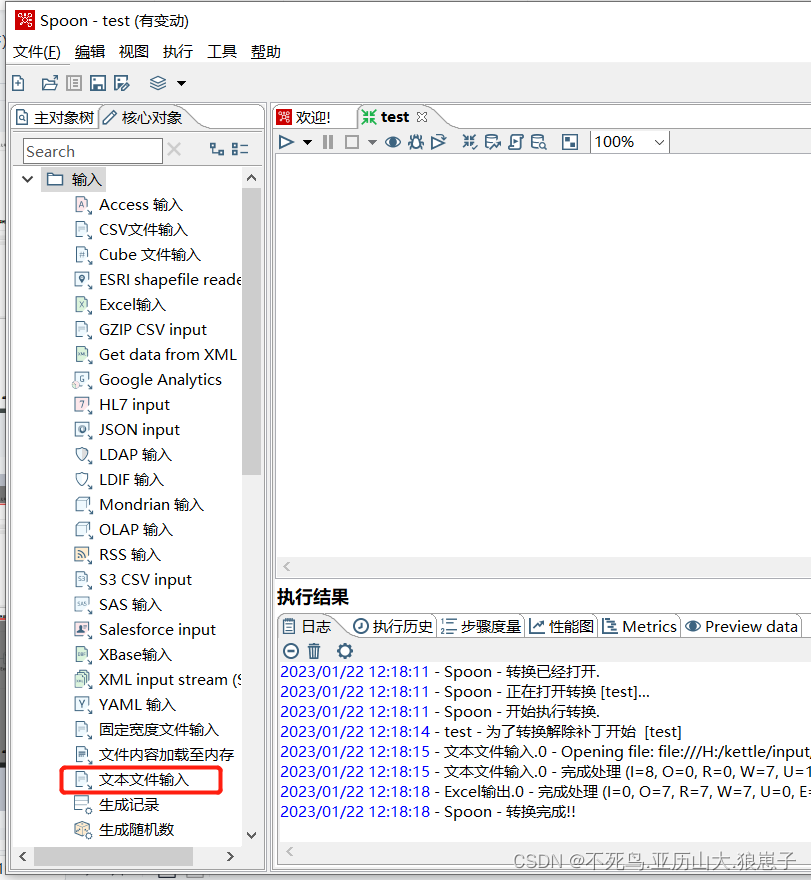The height and width of the screenshot is (880, 811).
Task: Click the get SQL icon
Action: coord(515,142)
